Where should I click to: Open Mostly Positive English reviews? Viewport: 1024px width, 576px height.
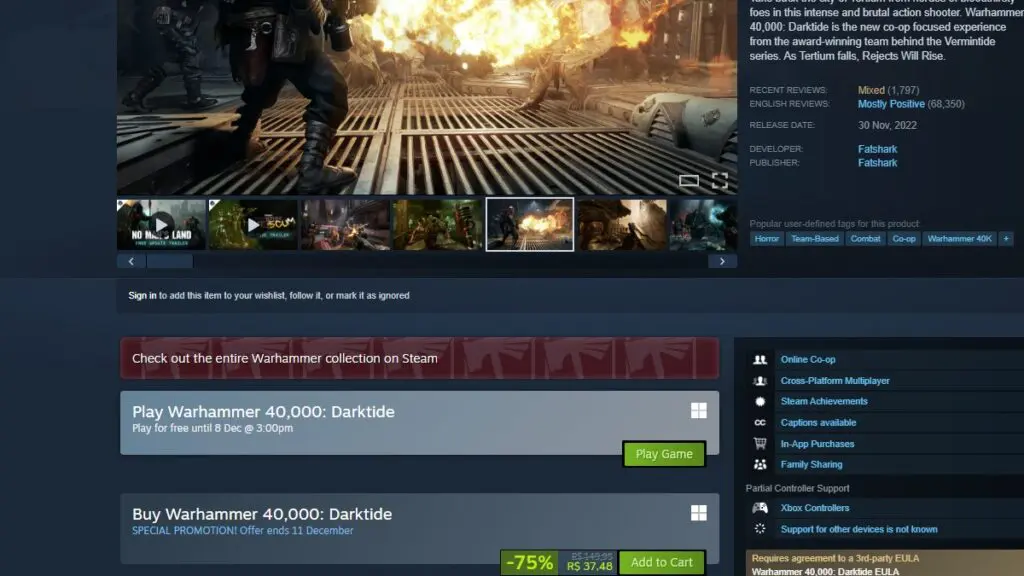click(x=890, y=103)
